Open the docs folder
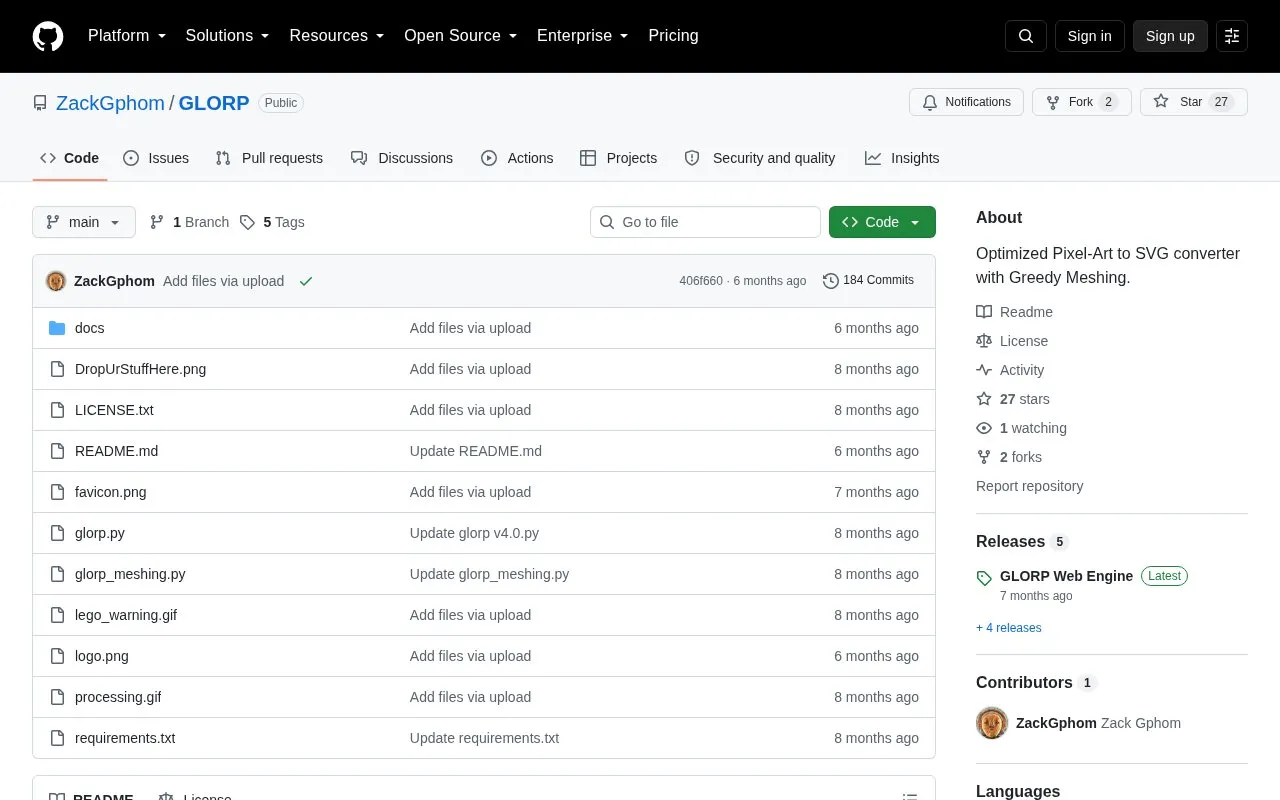Viewport: 1280px width, 800px height. coord(89,328)
